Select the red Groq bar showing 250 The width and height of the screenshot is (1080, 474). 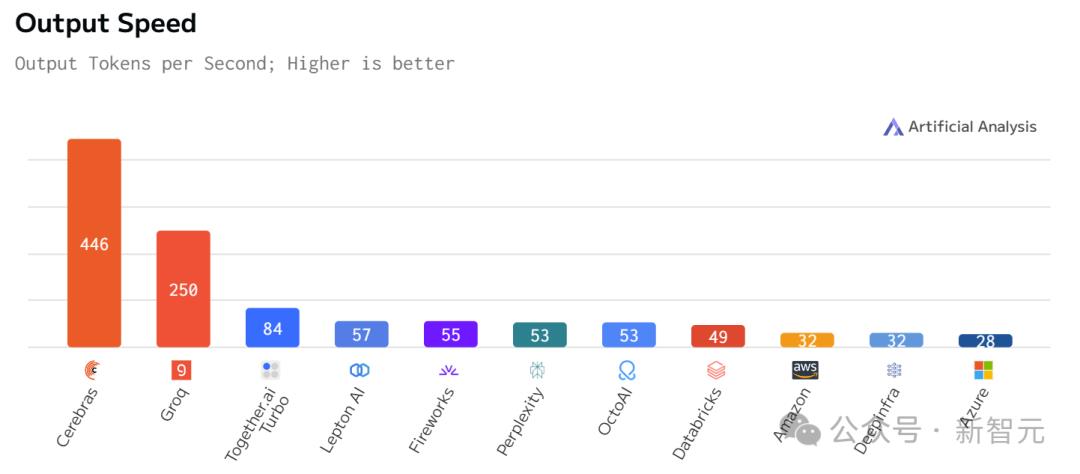click(x=183, y=289)
